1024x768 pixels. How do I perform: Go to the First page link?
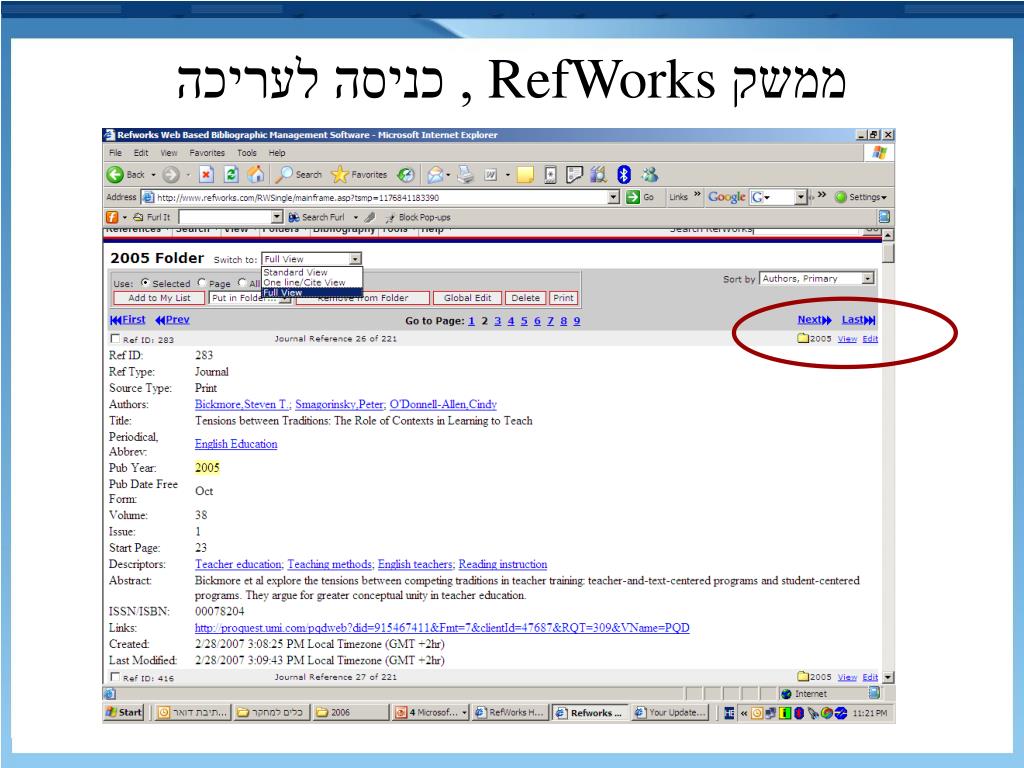pyautogui.click(x=128, y=319)
